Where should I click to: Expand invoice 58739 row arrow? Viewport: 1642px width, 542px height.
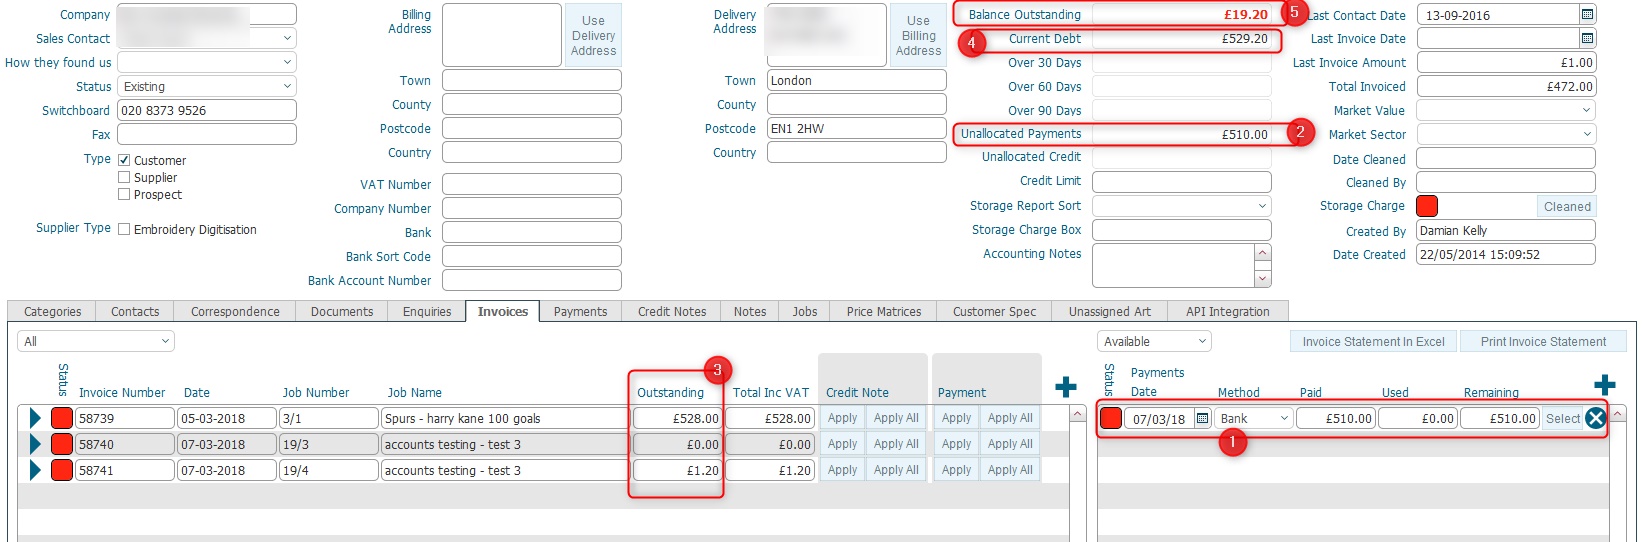[35, 418]
